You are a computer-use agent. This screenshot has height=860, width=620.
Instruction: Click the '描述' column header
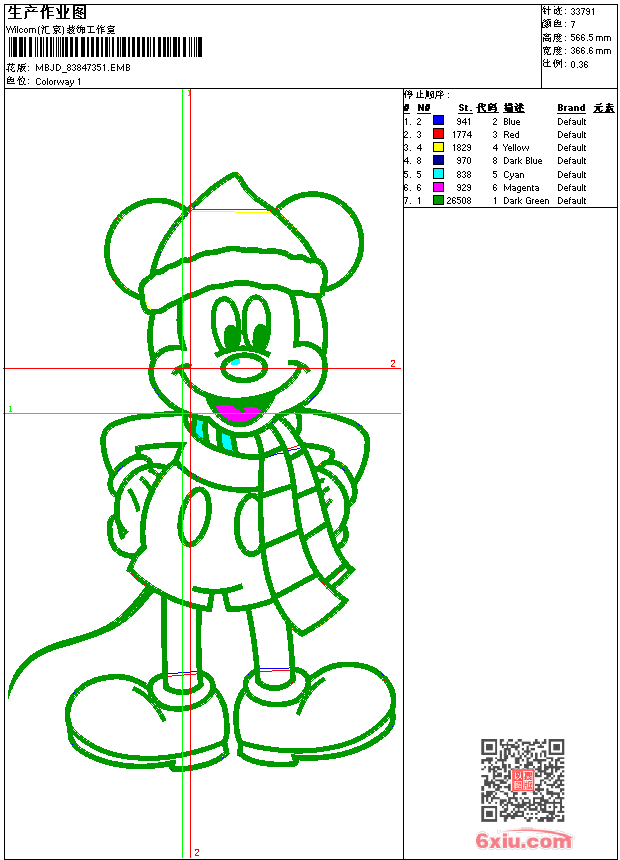coord(514,108)
